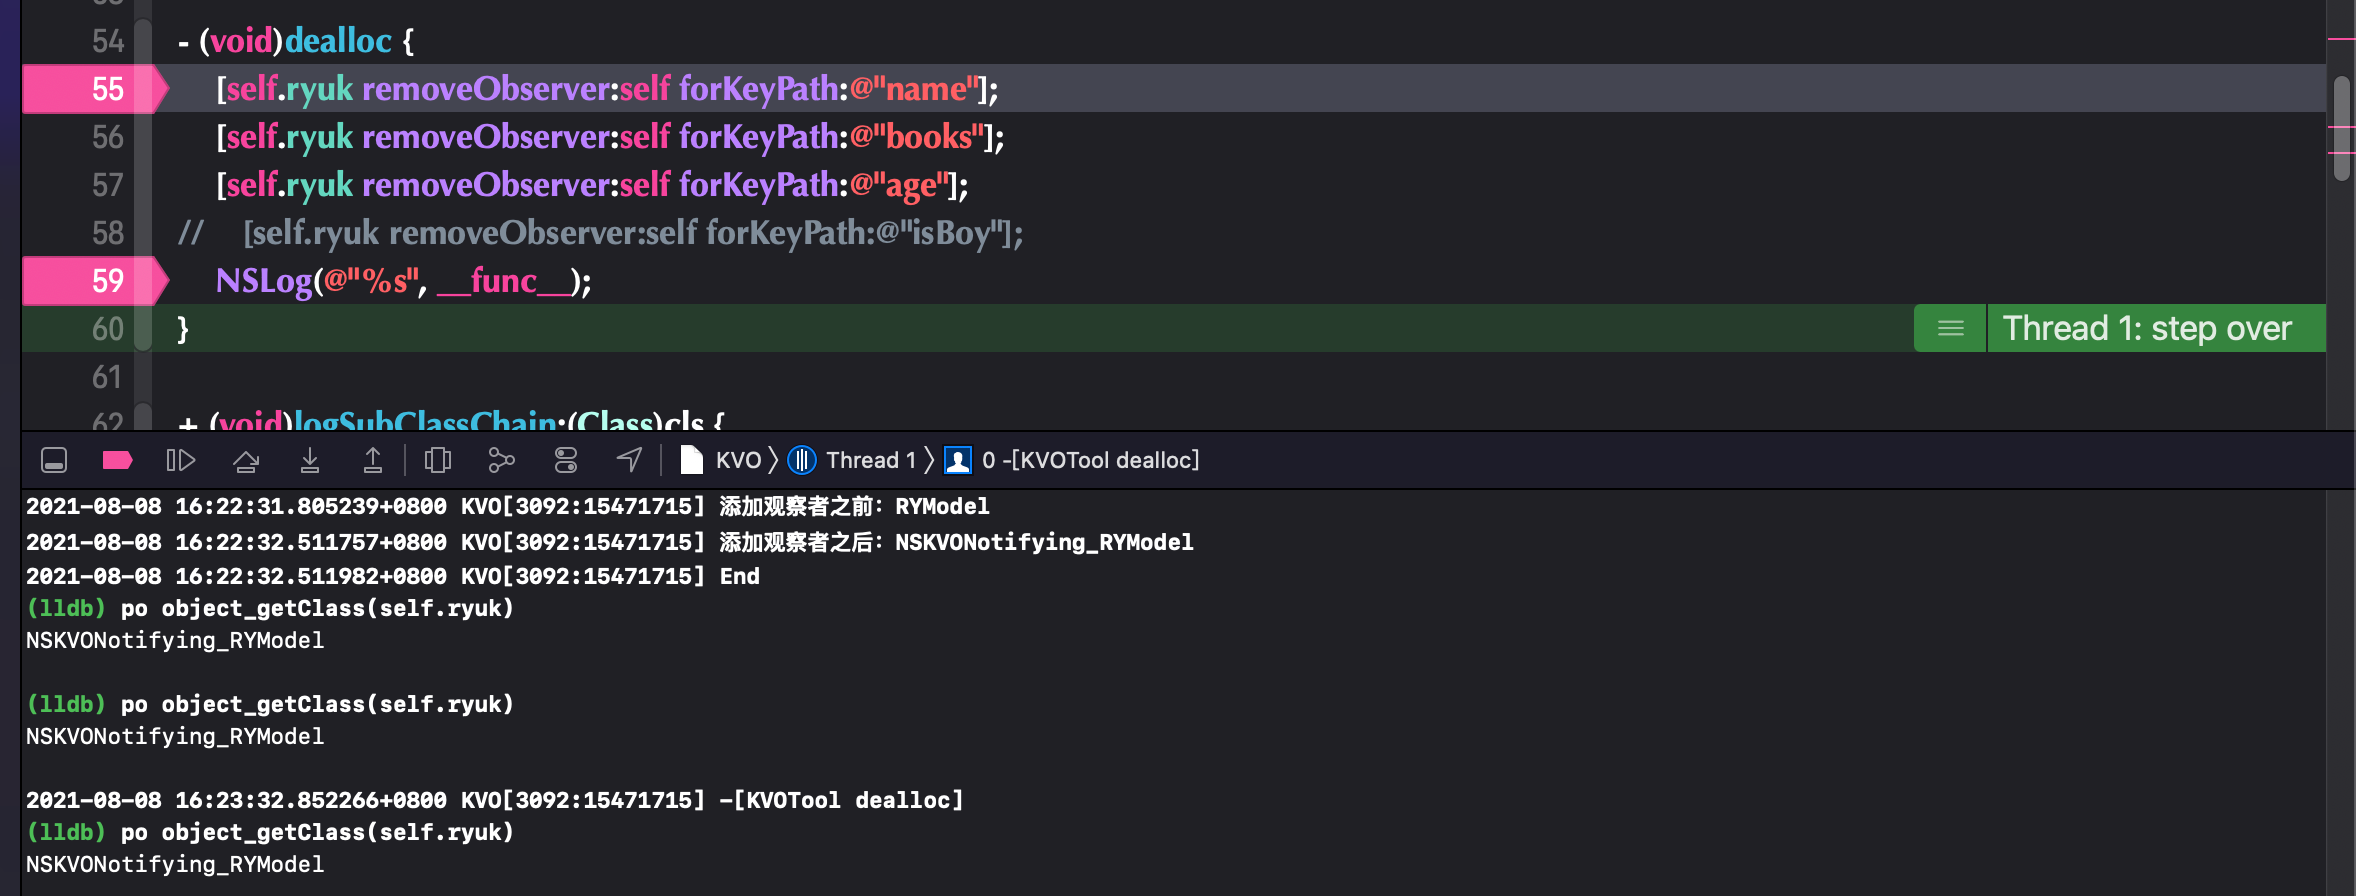Click line number 58 in the gutter

(x=108, y=233)
